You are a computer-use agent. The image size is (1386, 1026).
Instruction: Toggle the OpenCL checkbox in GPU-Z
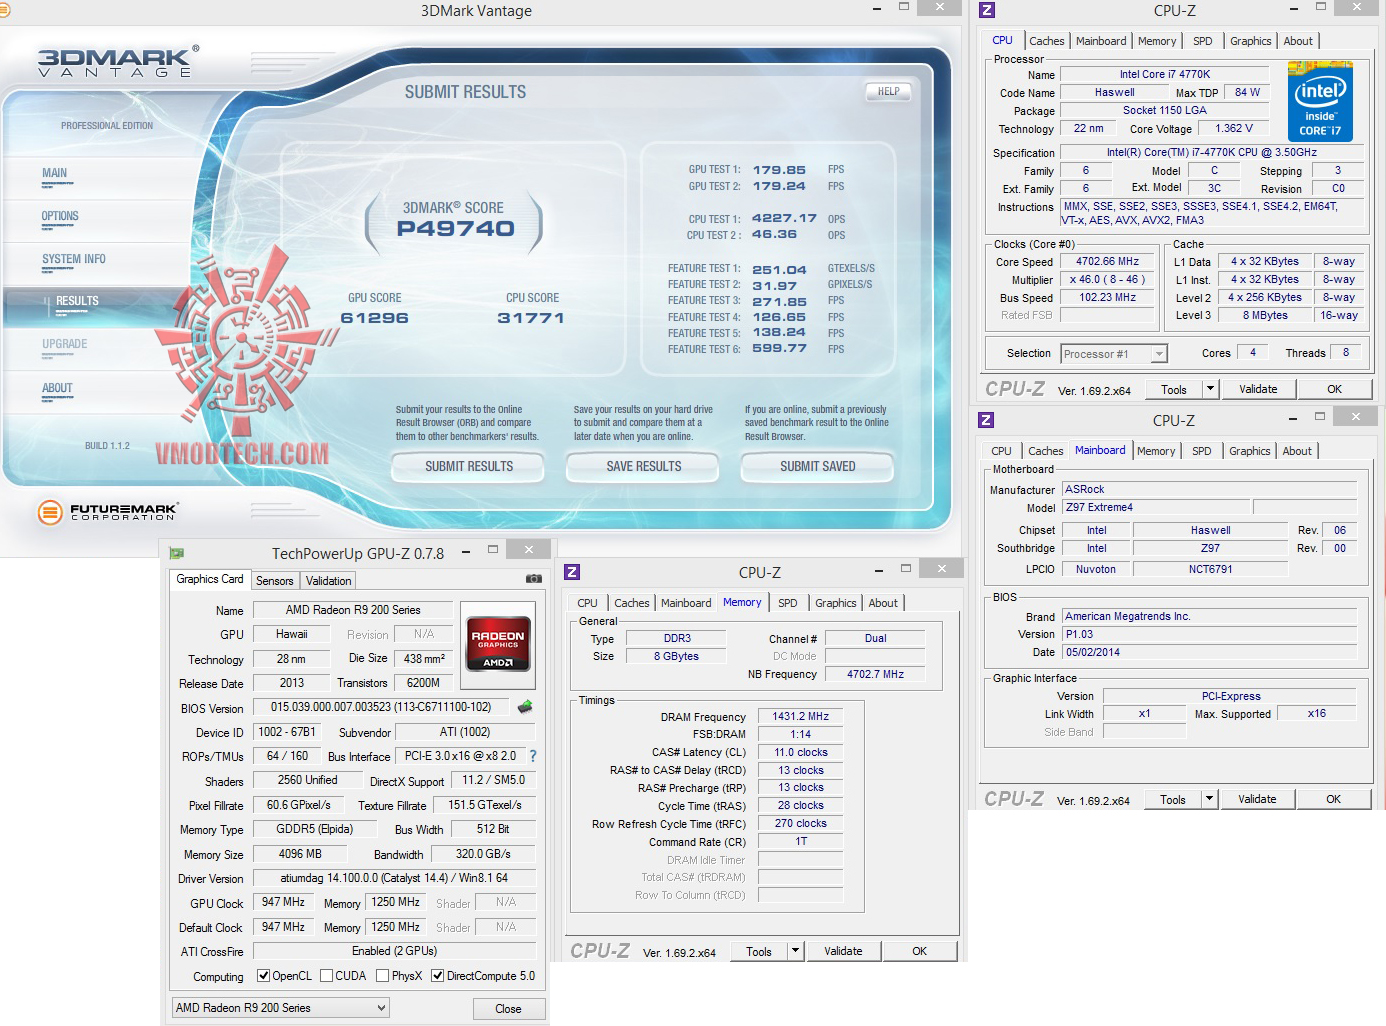tap(263, 976)
